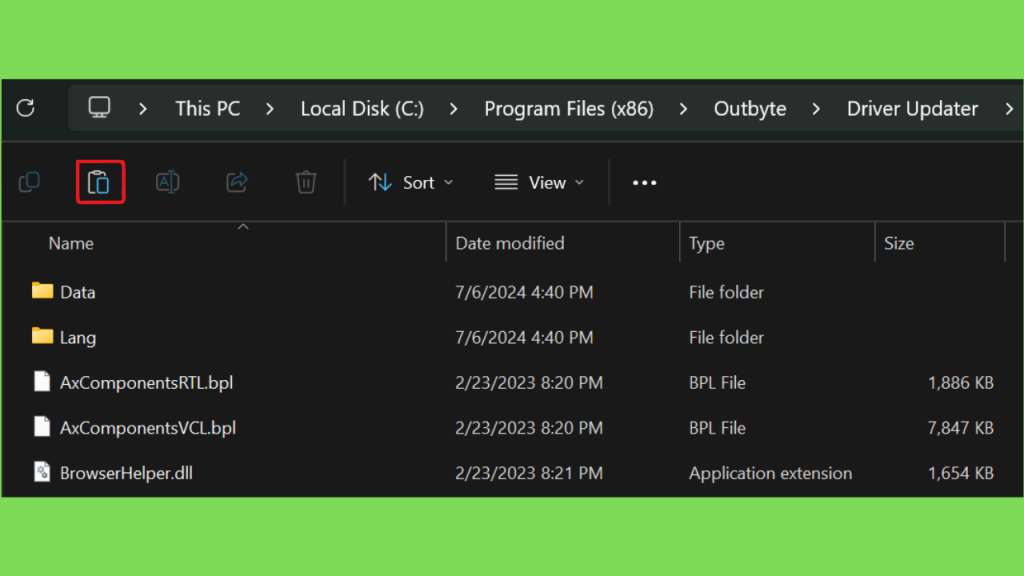Open the Sort dropdown

(411, 182)
